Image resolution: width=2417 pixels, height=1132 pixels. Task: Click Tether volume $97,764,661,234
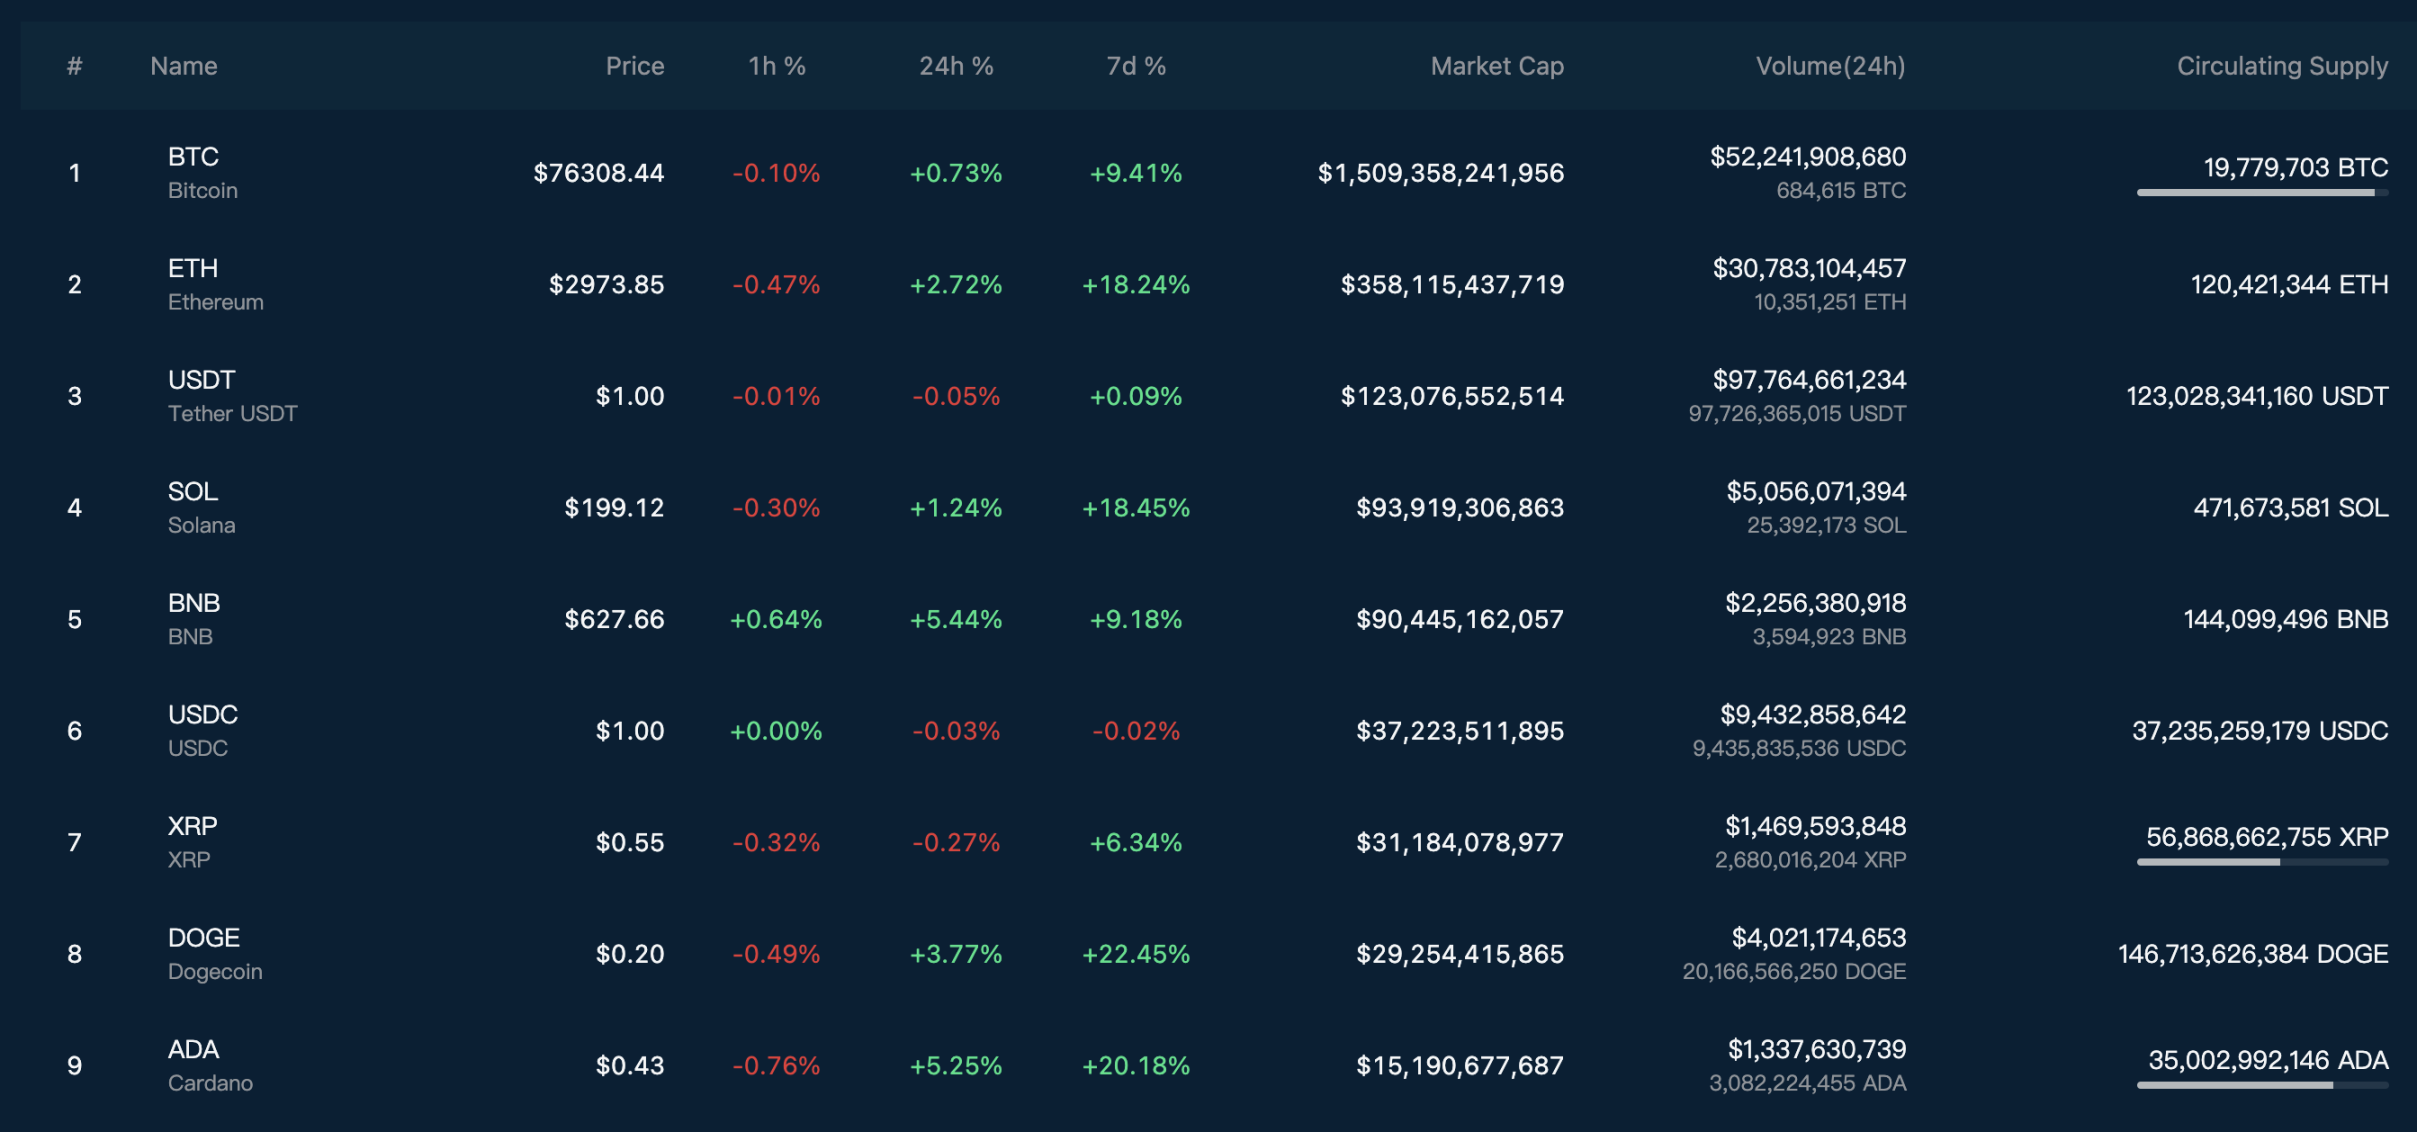(x=1810, y=380)
